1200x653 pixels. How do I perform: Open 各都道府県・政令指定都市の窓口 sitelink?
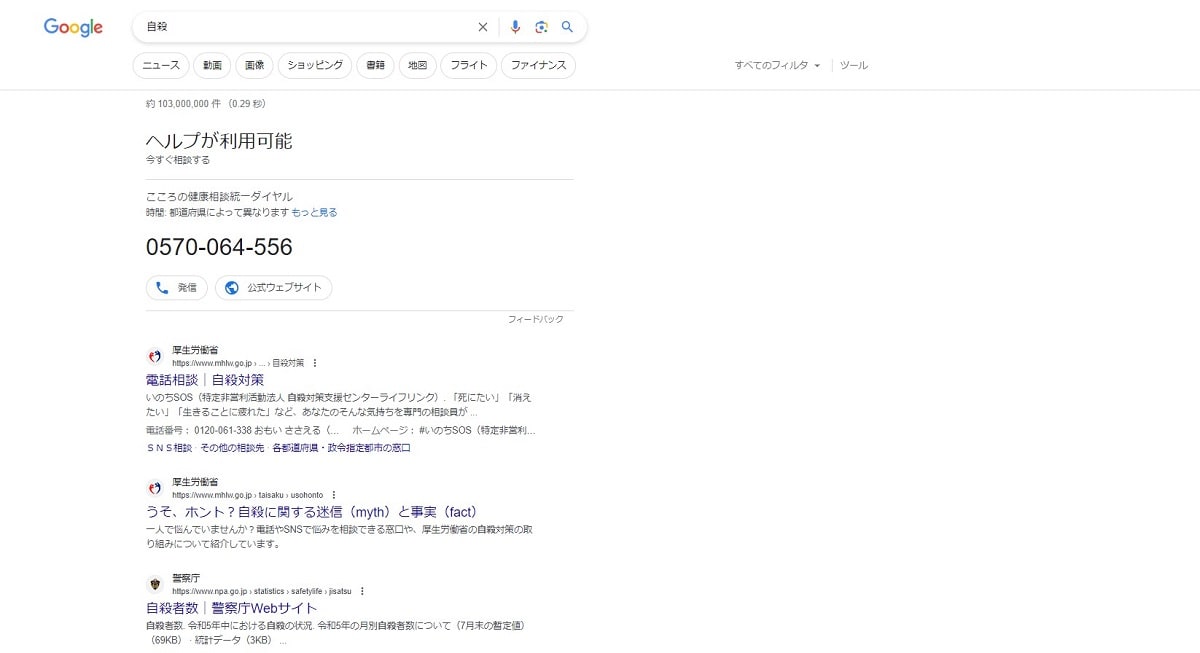click(341, 448)
